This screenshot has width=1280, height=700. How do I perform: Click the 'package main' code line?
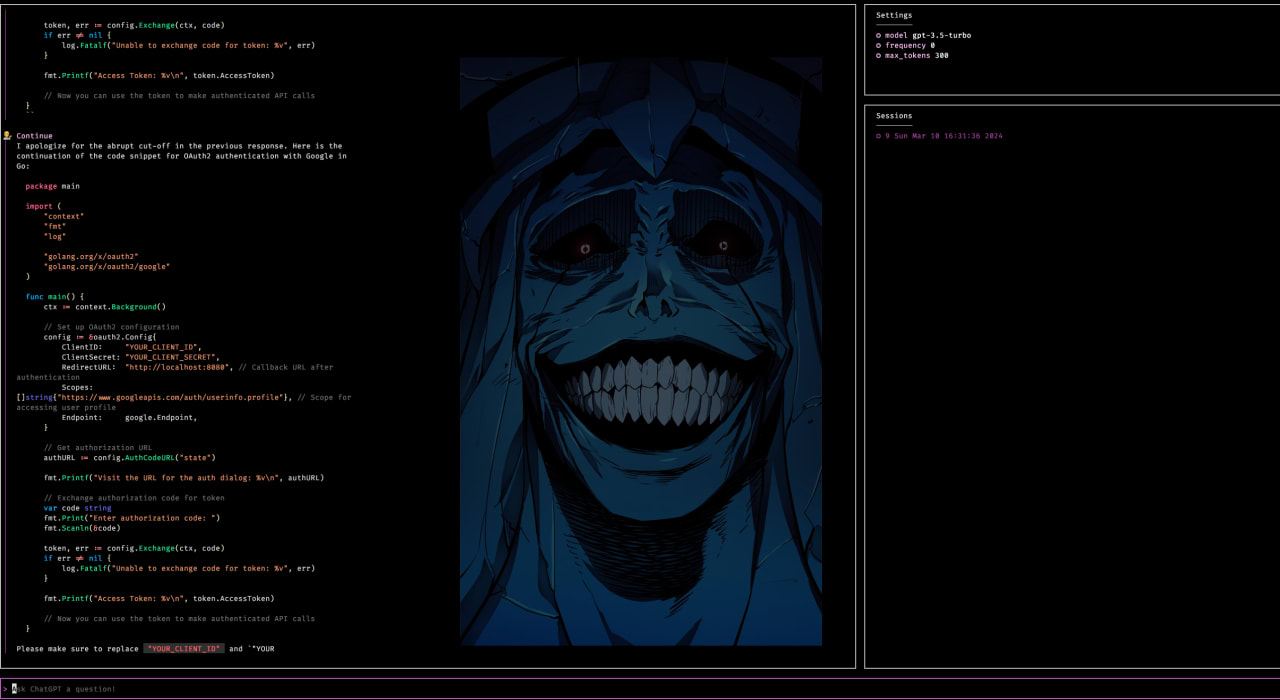(x=52, y=186)
